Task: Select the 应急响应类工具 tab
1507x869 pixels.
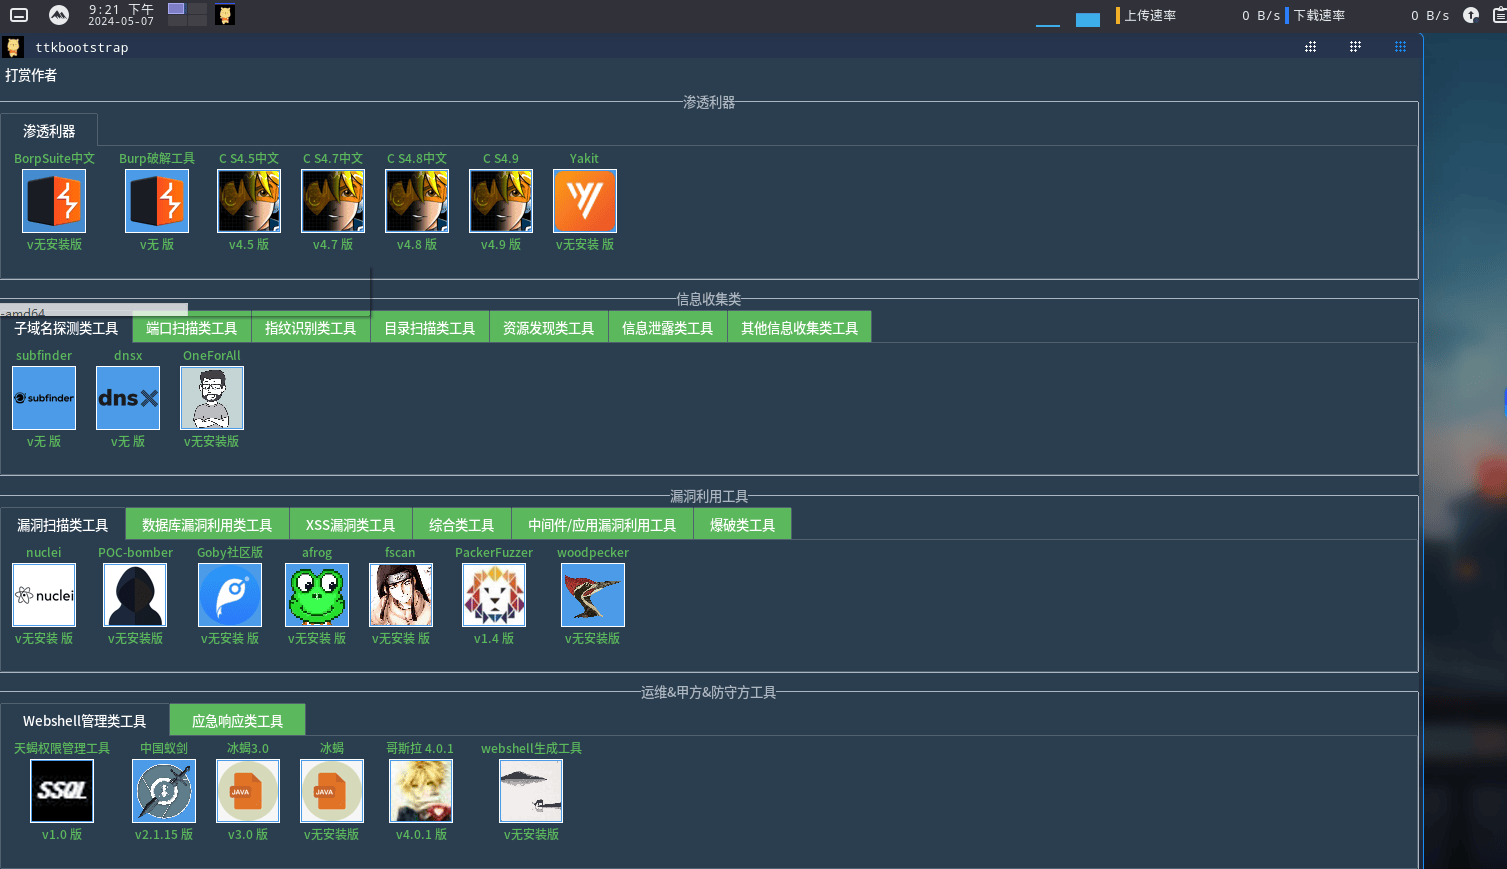Action: pos(237,720)
